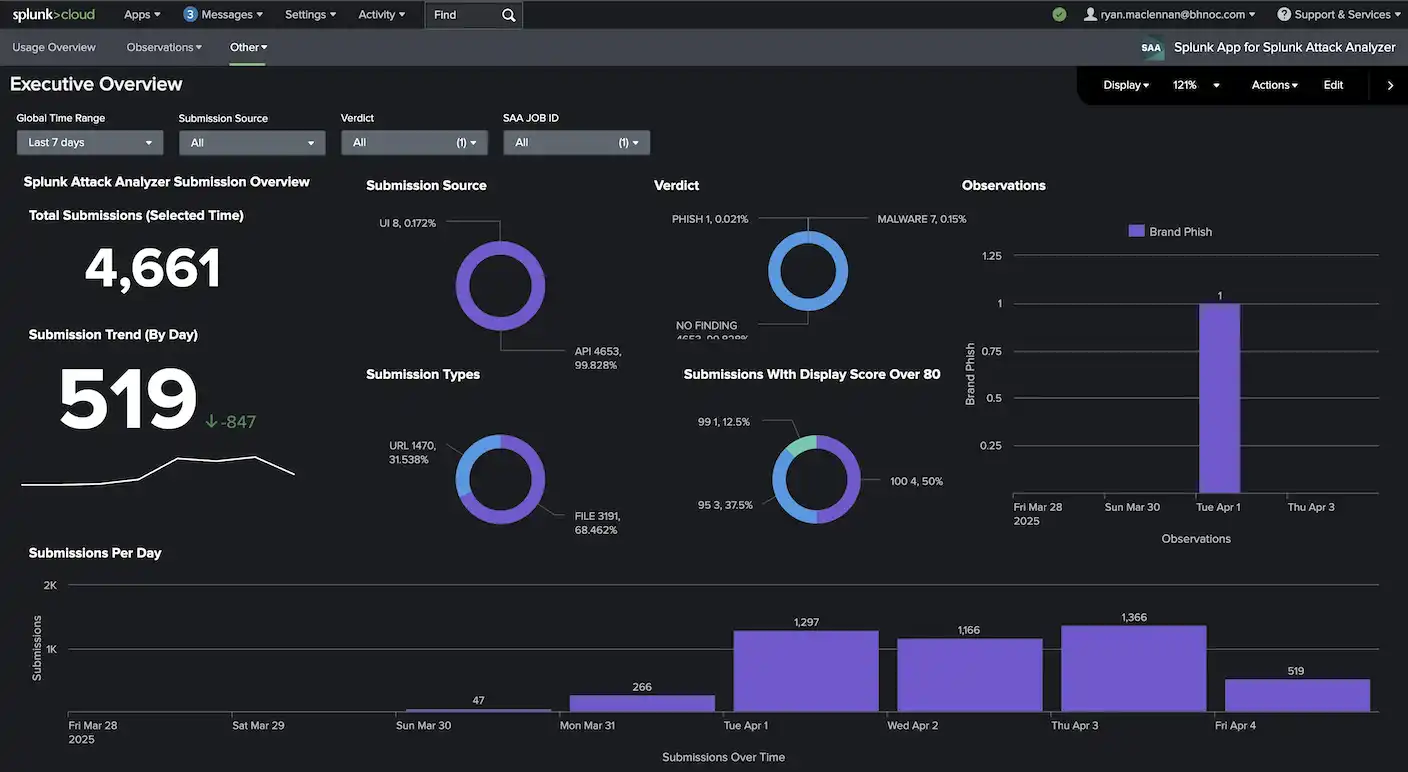Image resolution: width=1408 pixels, height=772 pixels.
Task: Click the Messages notification icon showing 3
Action: pos(189,14)
